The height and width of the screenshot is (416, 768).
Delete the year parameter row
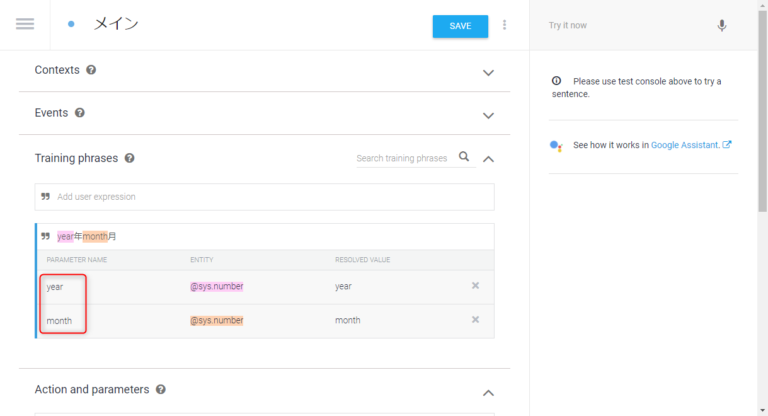tap(475, 286)
